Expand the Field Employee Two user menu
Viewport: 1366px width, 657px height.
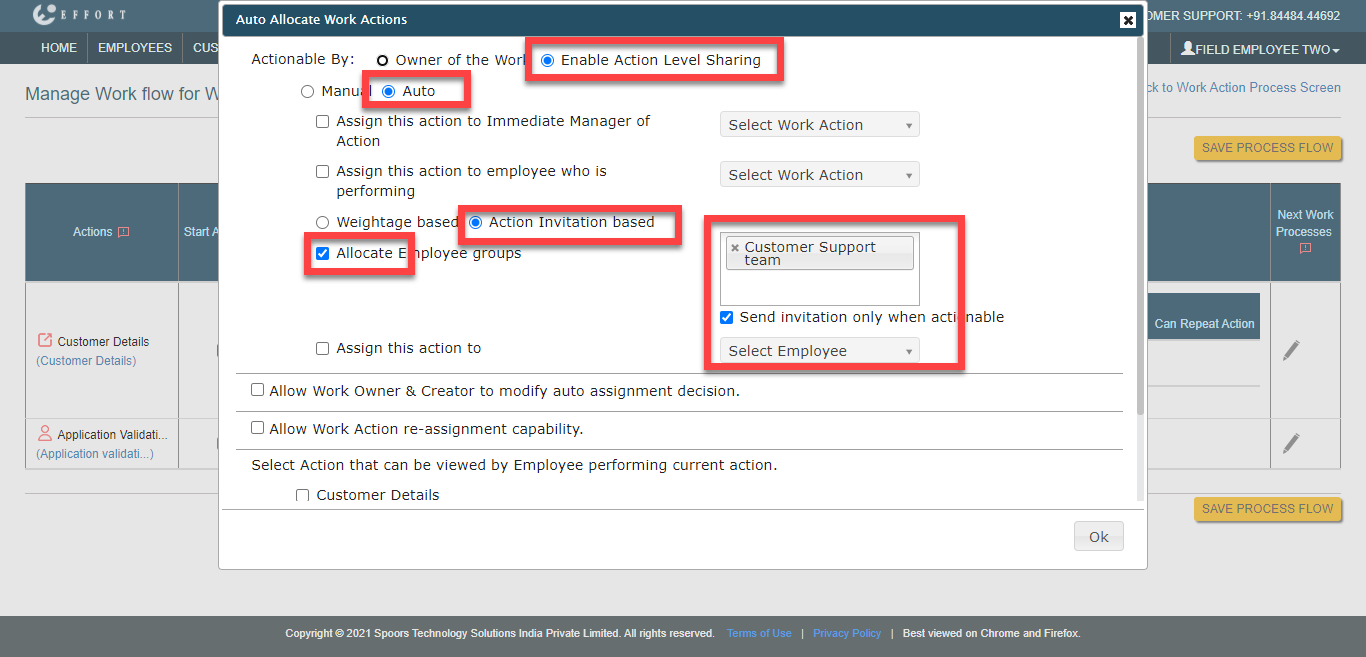pos(1260,49)
